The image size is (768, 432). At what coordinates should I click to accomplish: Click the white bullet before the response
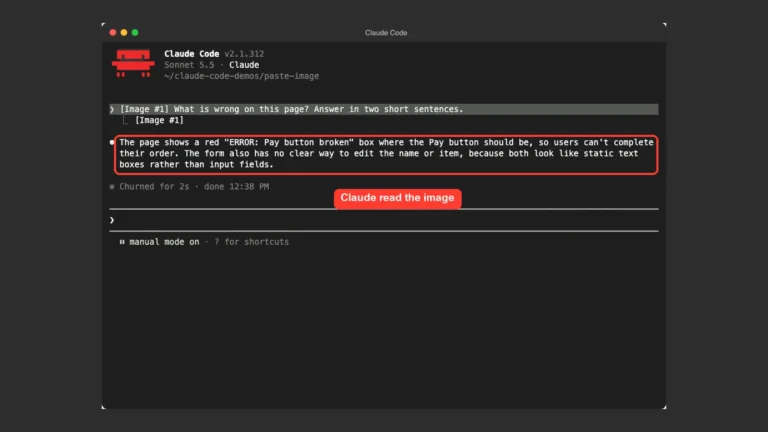(112, 143)
